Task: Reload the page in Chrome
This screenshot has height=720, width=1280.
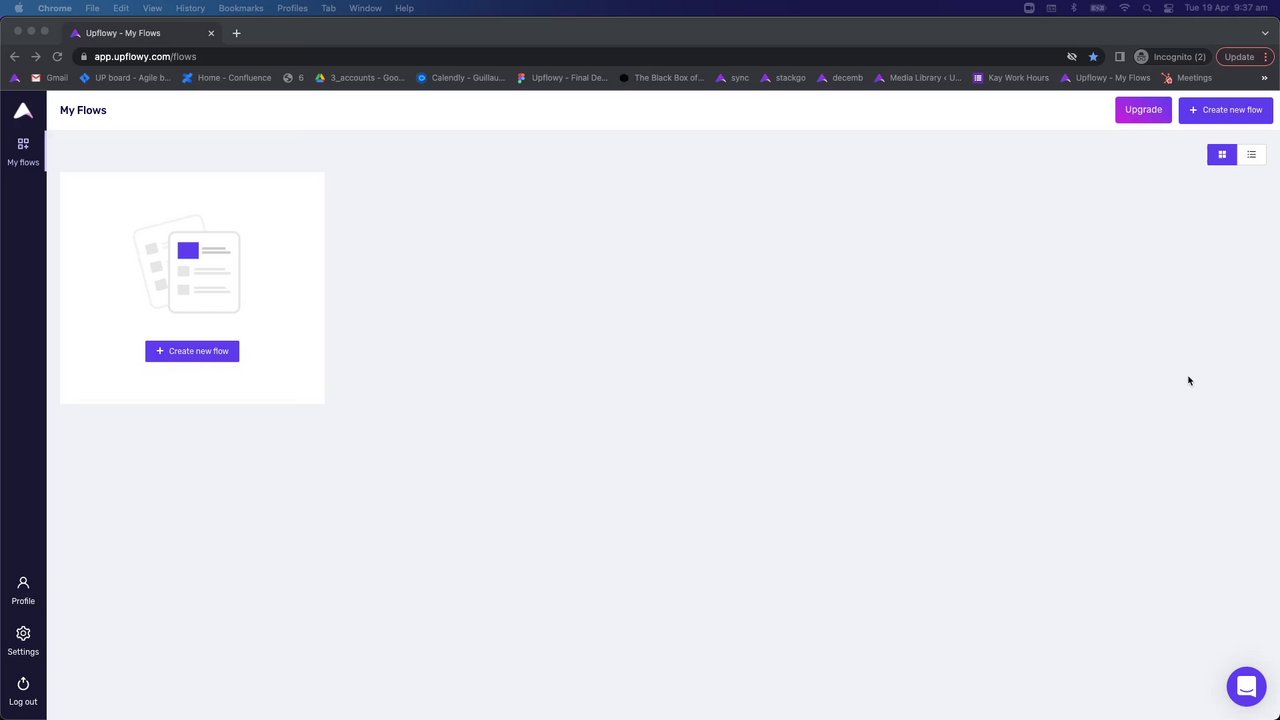Action: [57, 57]
